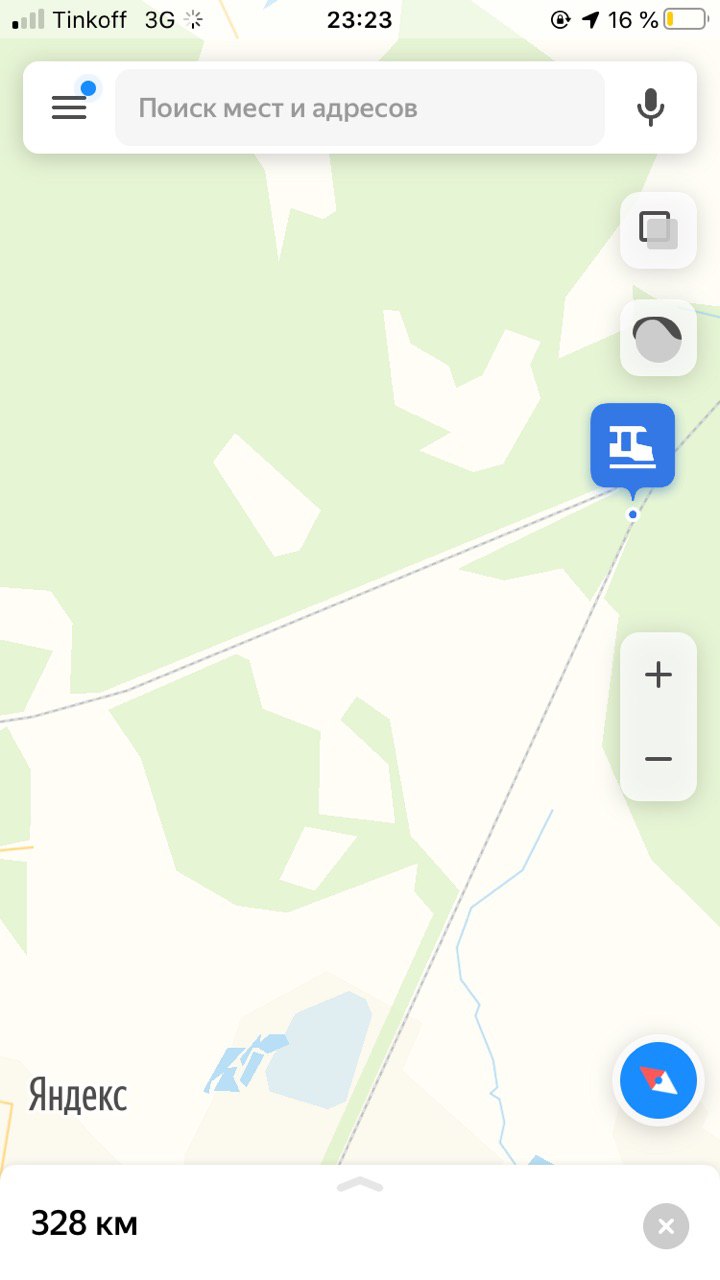Zoom out with the minus button
Viewport: 720px width, 1280px height.
(658, 759)
